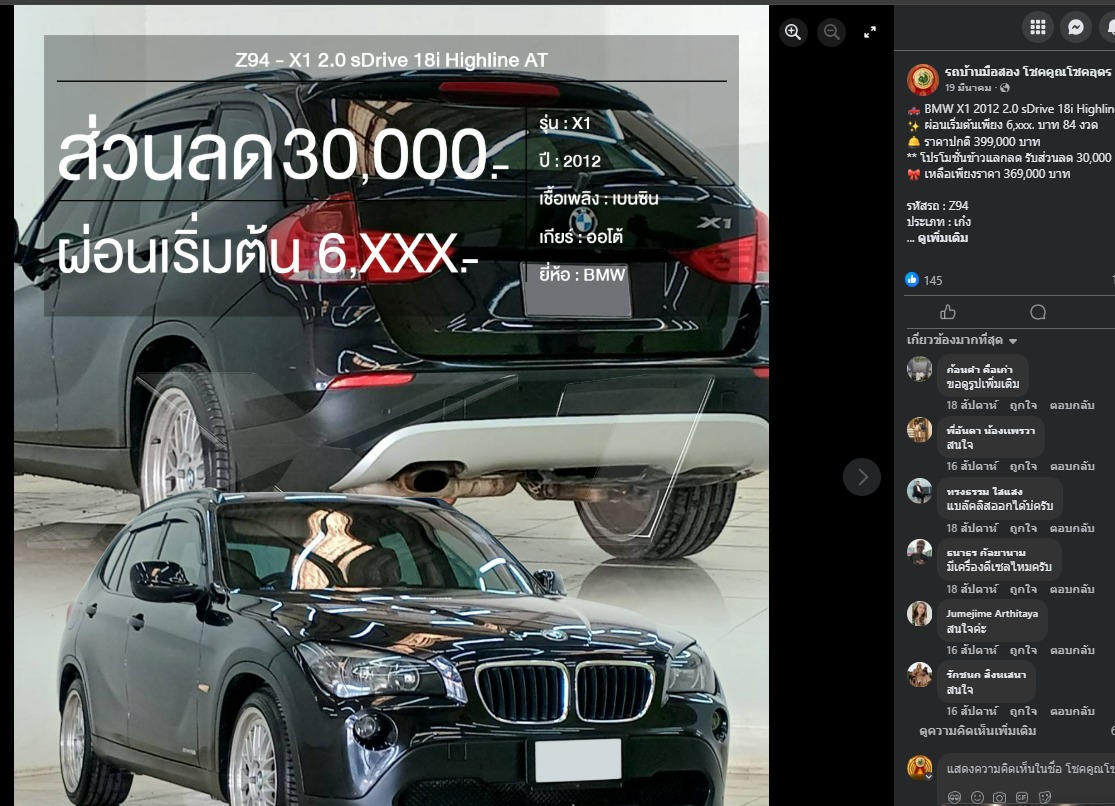Screen dimensions: 1115x806
Task: Open ธนาธร กัลยานาม commenter avatar
Action: coord(919,552)
